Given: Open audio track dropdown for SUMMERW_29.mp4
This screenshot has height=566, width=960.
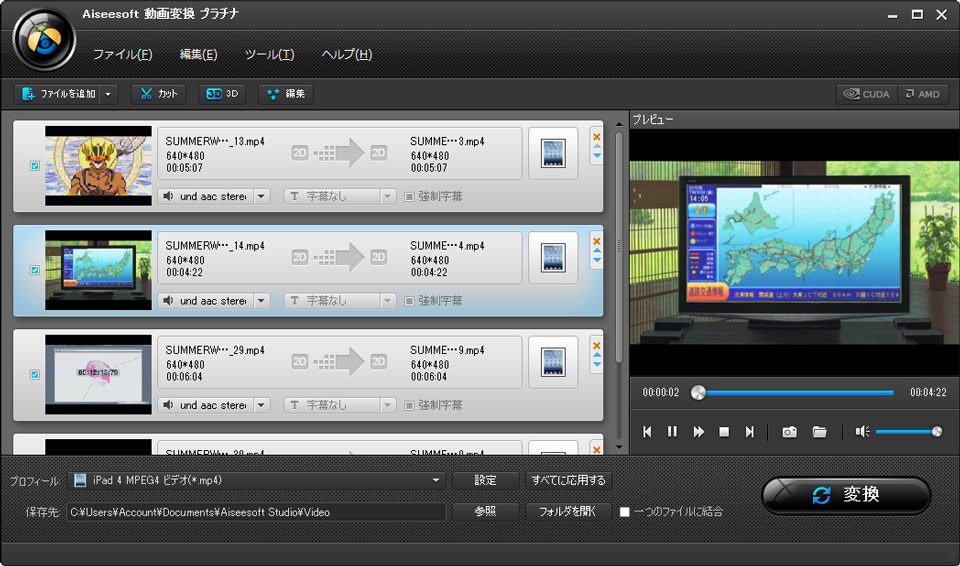Looking at the screenshot, I should click(261, 405).
